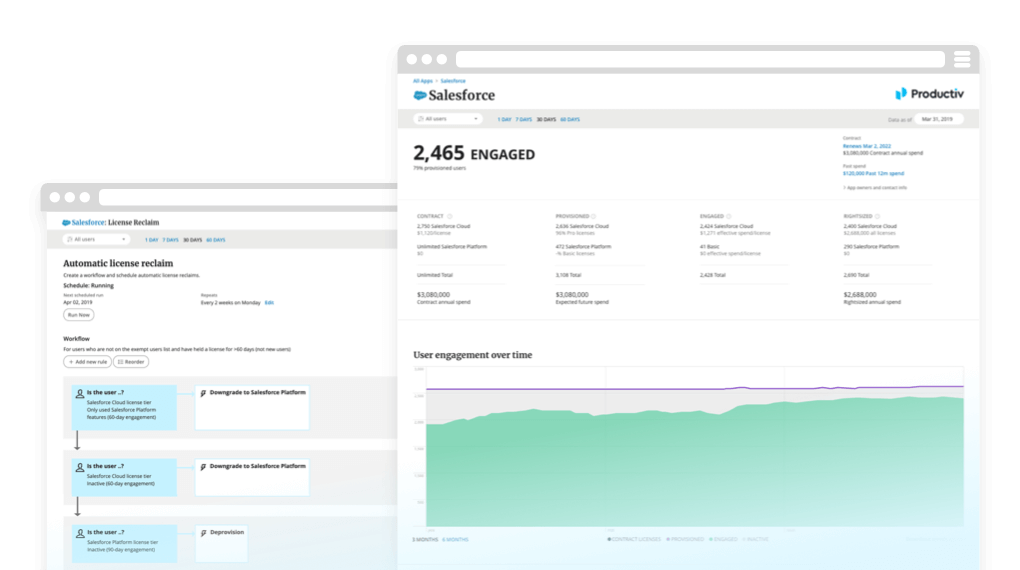Expand App owners and contact info
Image resolution: width=1020 pixels, height=570 pixels.
[875, 187]
